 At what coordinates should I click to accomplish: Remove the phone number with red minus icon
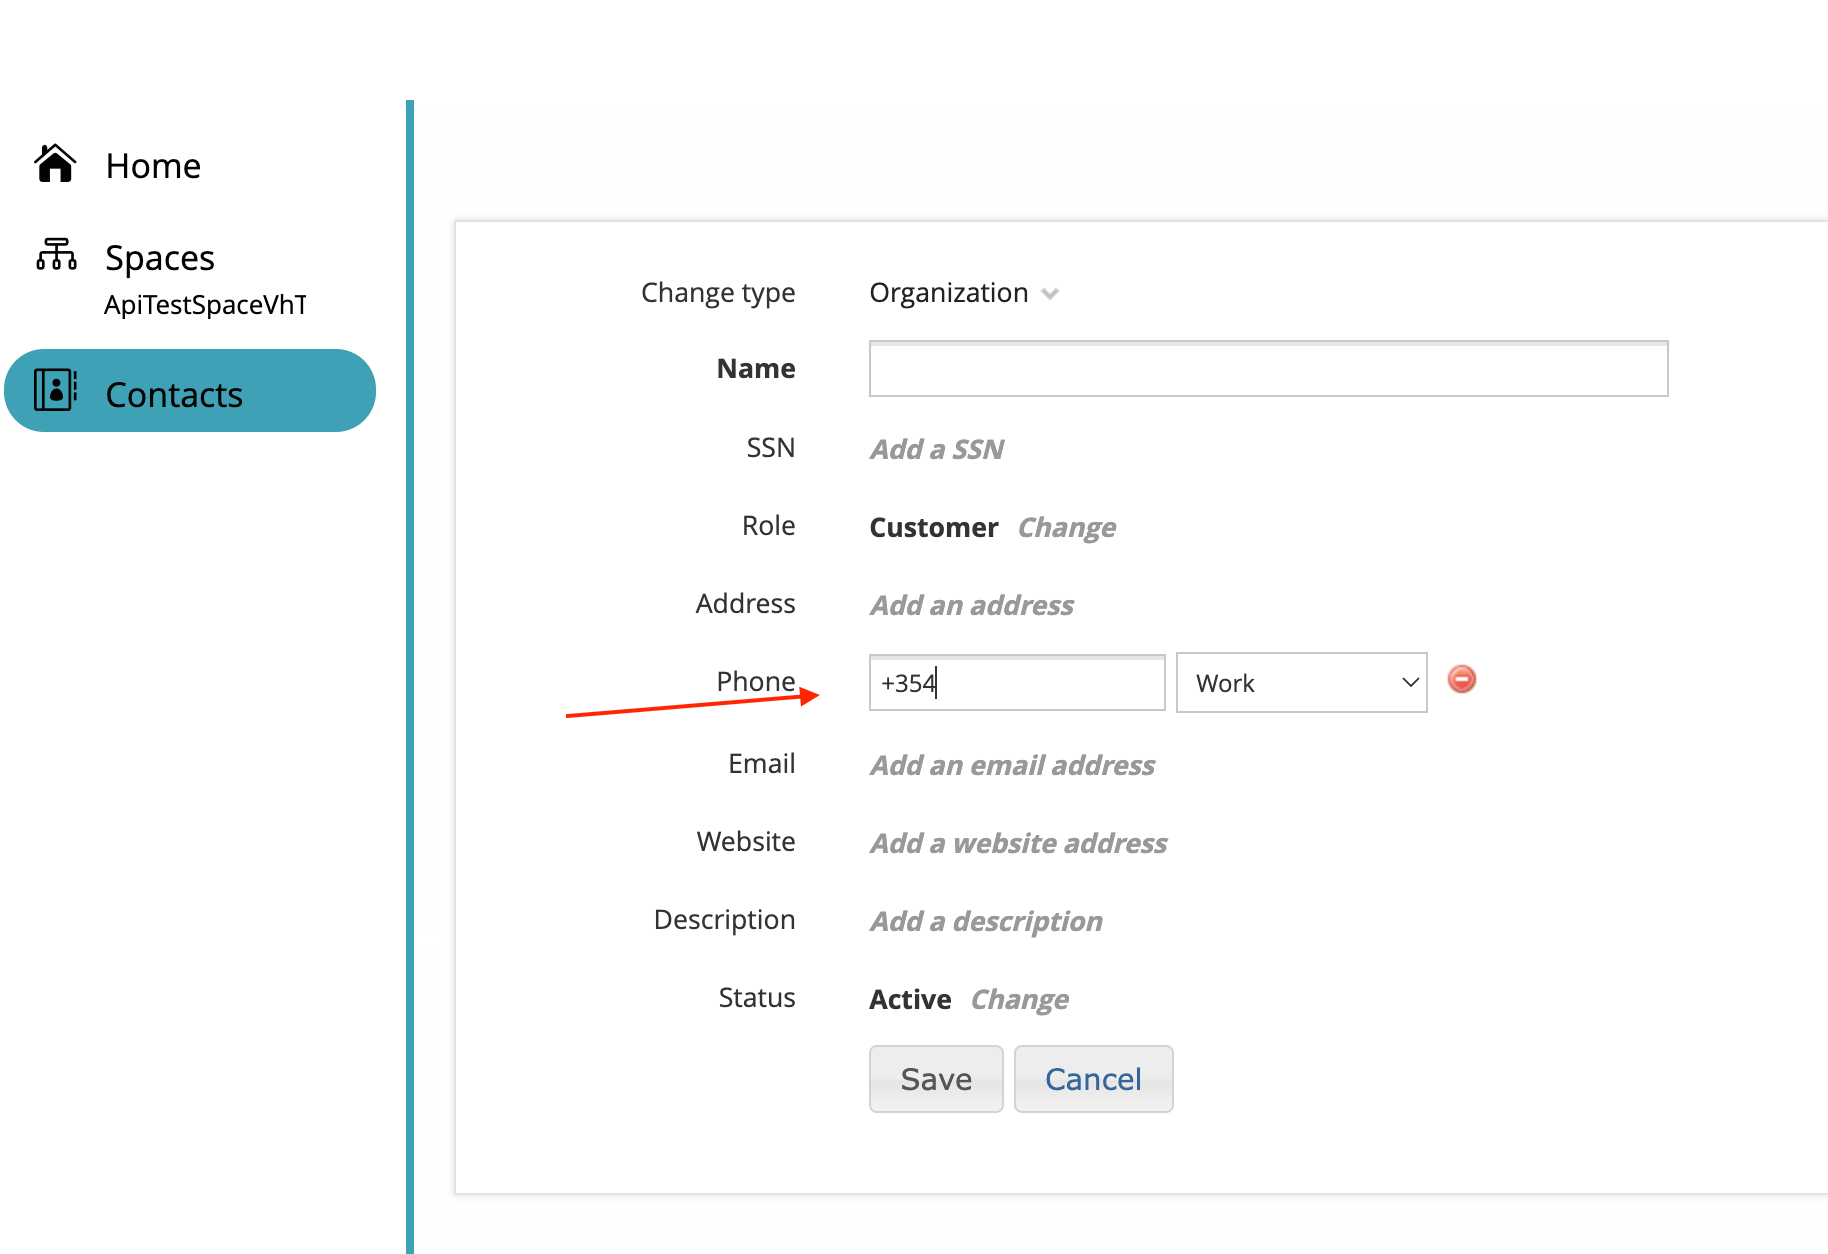(x=1461, y=680)
